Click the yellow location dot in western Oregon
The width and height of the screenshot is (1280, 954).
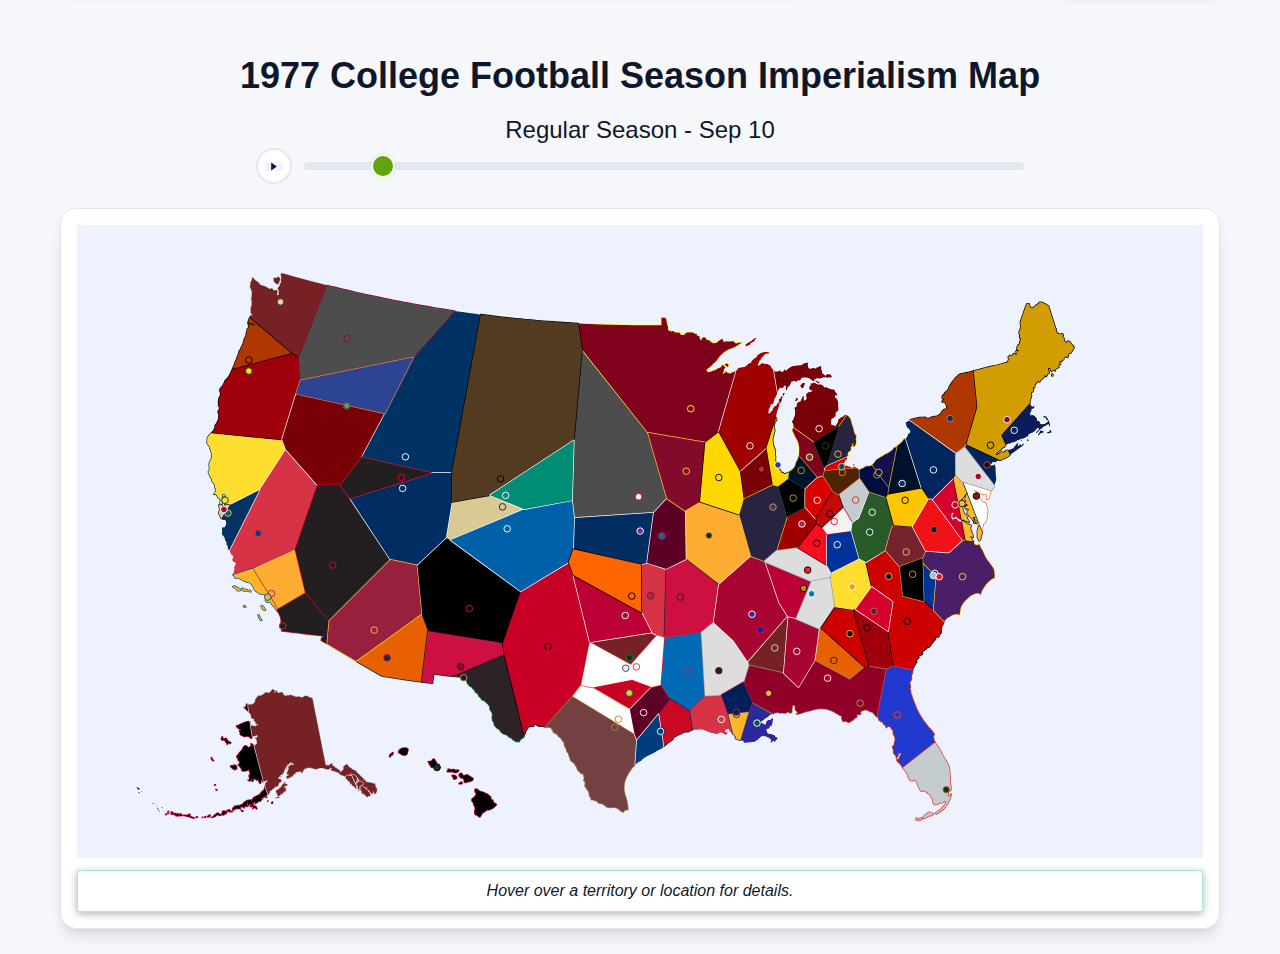[249, 371]
